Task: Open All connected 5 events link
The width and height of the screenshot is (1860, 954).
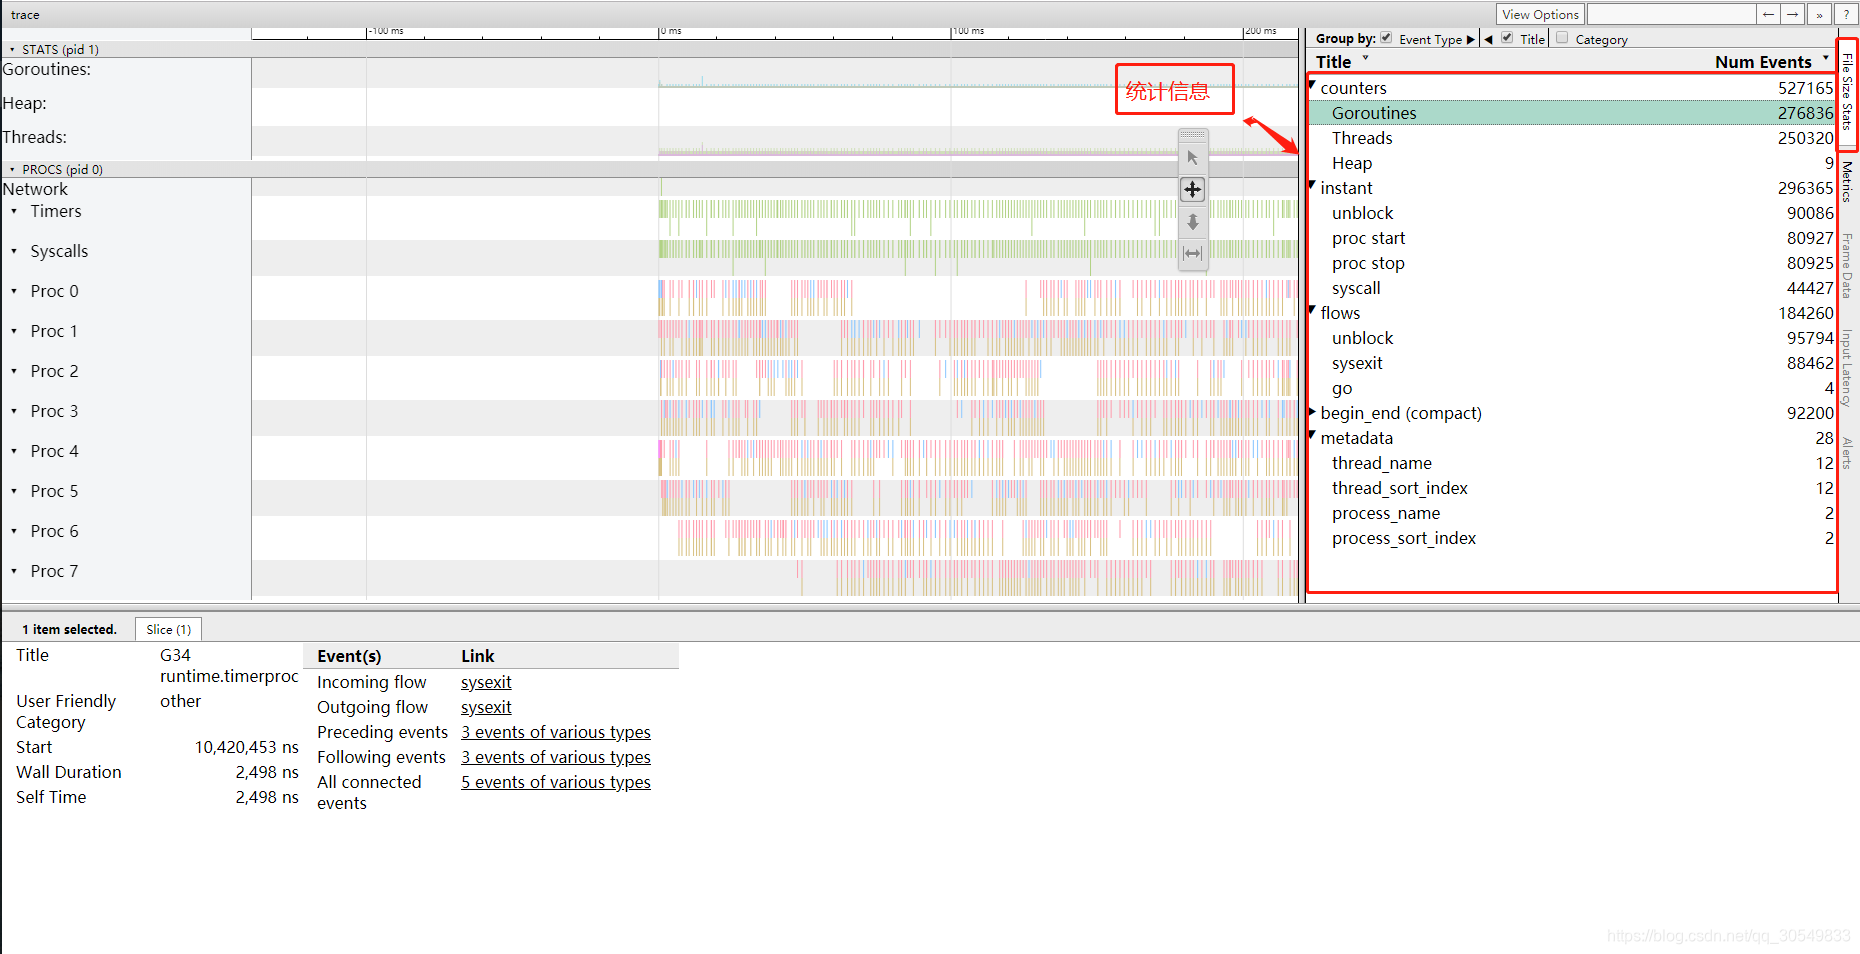Action: coord(556,782)
